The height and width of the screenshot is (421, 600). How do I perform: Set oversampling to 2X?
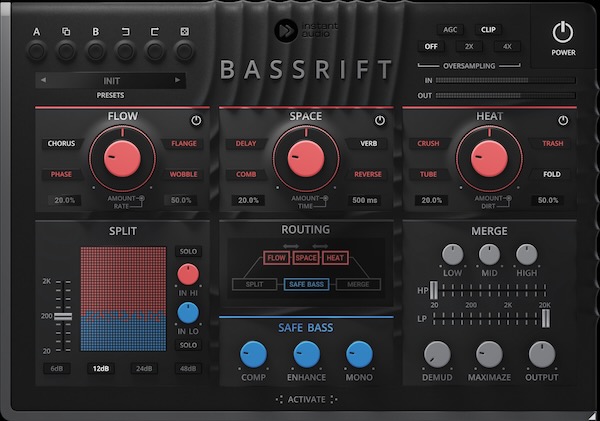click(x=468, y=46)
